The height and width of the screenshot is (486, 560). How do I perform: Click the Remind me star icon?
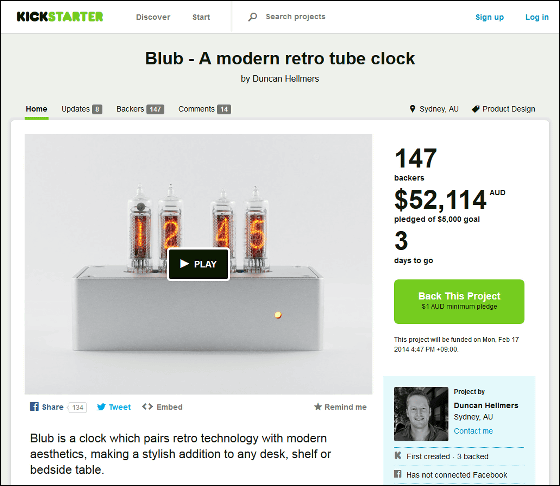click(x=318, y=407)
